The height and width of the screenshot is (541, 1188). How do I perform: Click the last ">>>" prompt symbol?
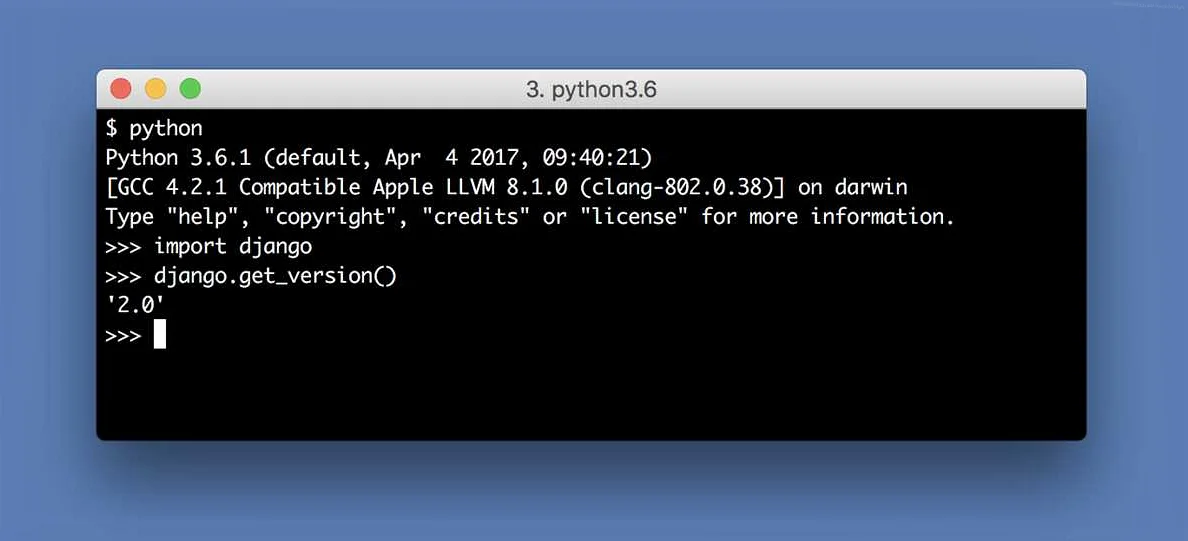pos(123,335)
